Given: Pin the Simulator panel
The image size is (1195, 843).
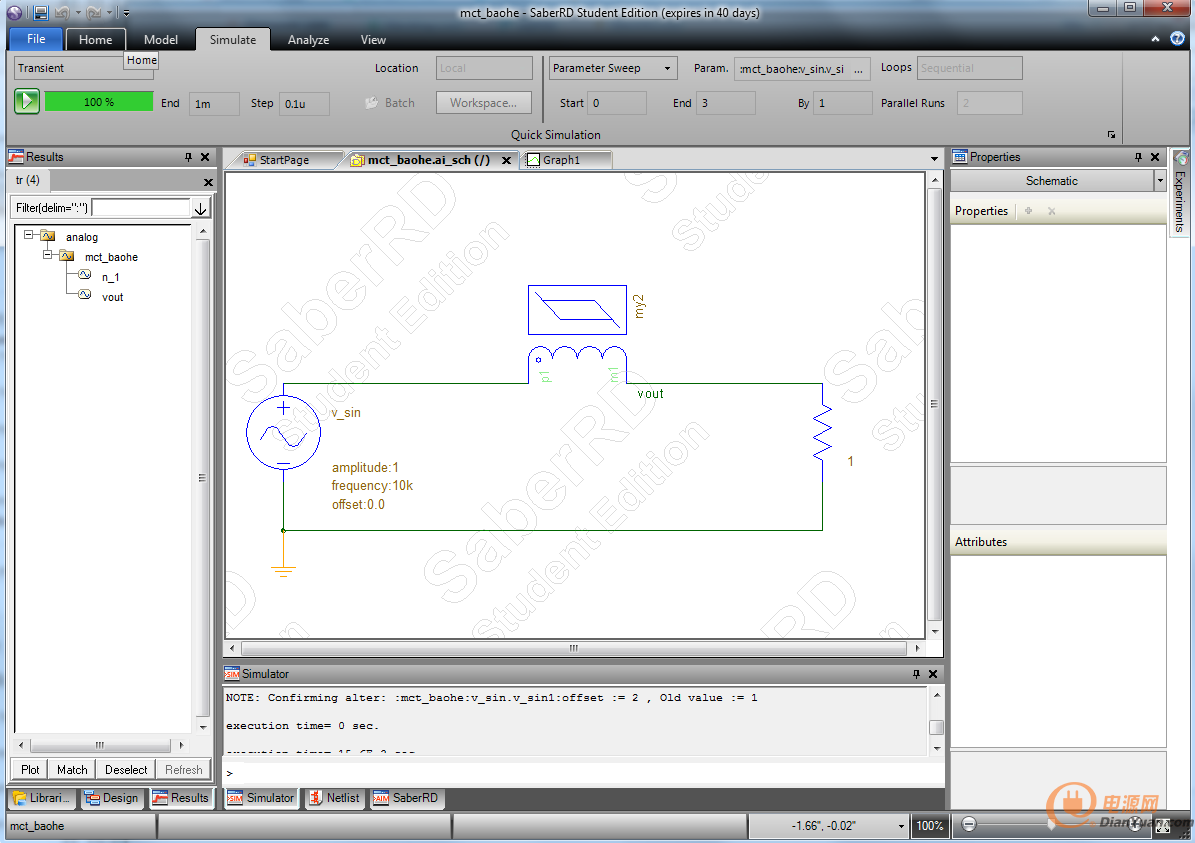Looking at the screenshot, I should 916,674.
